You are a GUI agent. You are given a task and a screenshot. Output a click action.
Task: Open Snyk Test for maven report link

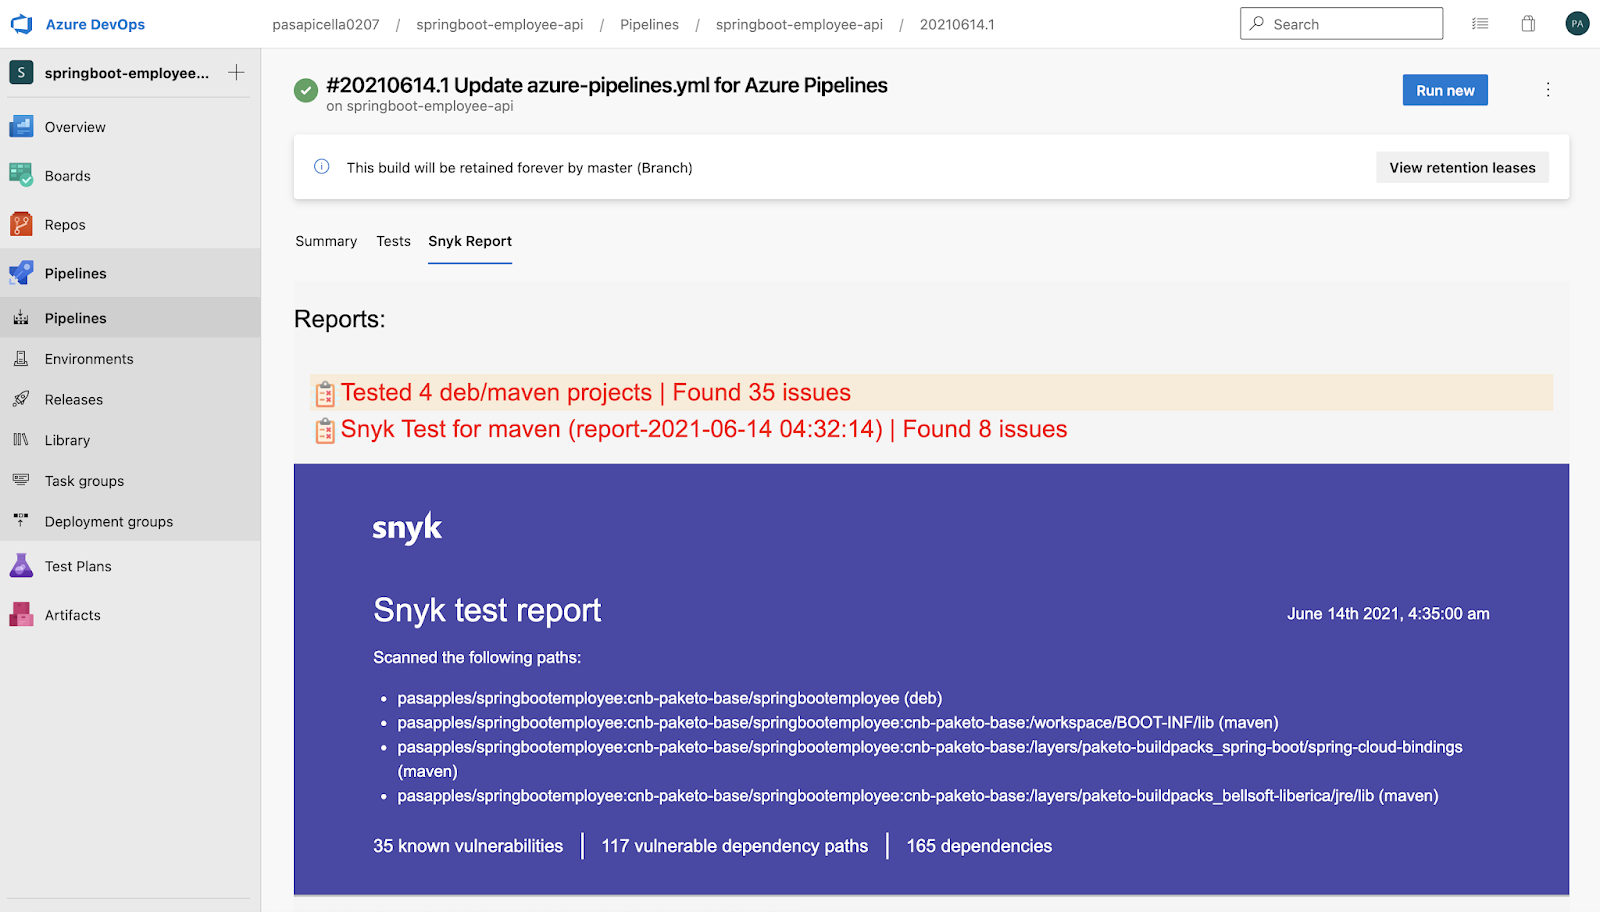[x=704, y=429]
